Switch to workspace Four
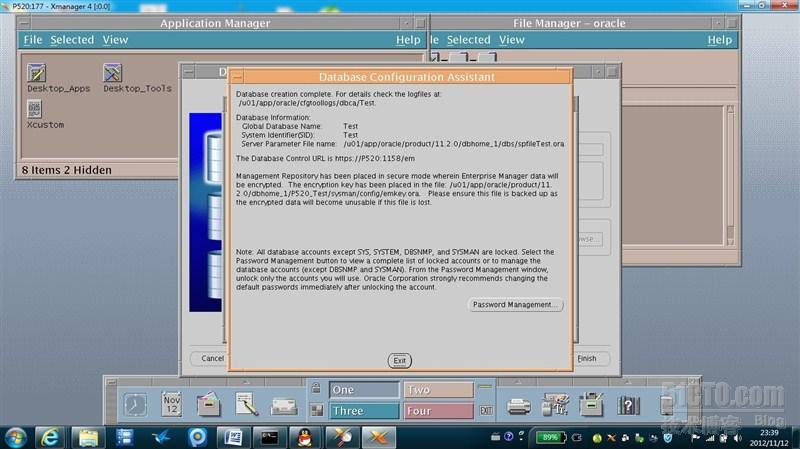The width and height of the screenshot is (800, 449). 439,411
